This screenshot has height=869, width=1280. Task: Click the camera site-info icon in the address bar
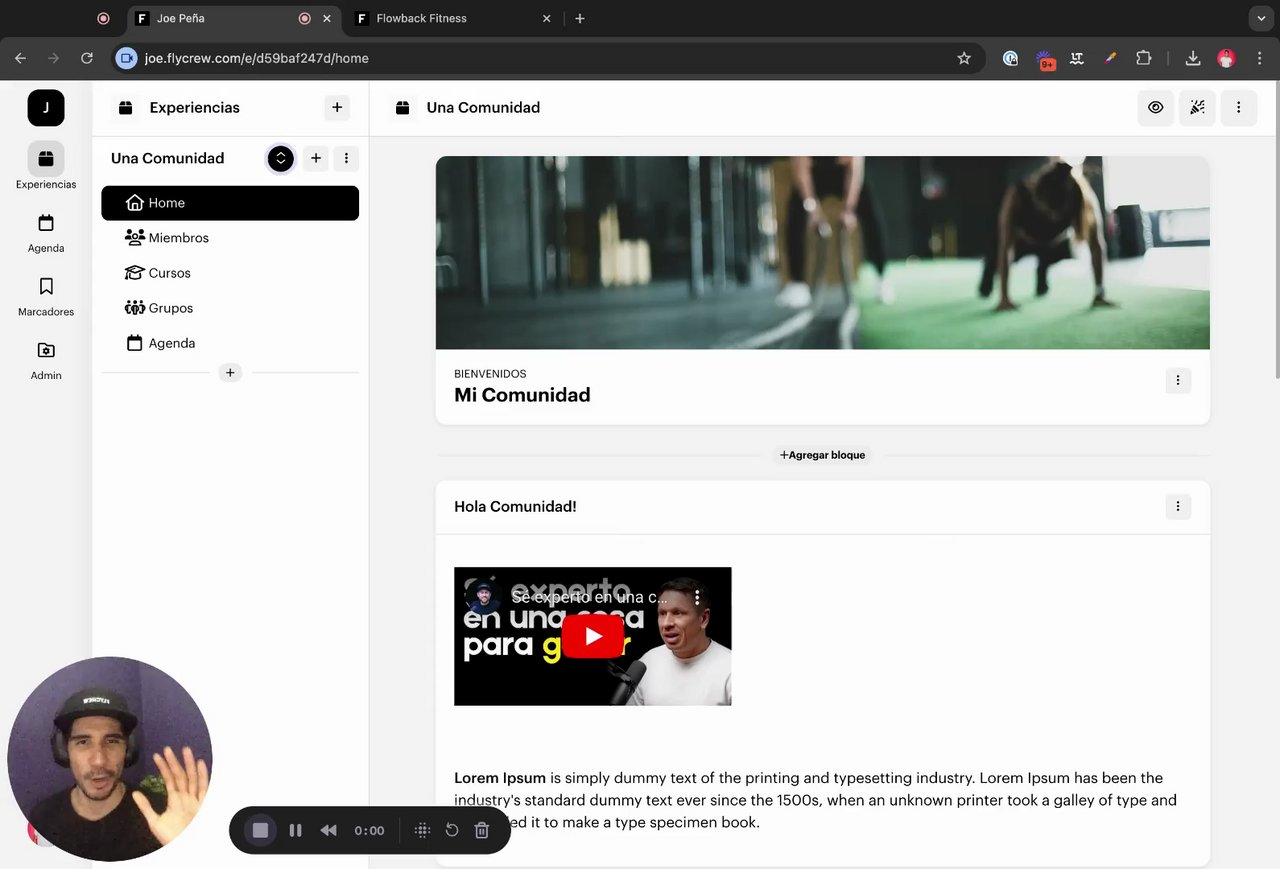click(126, 59)
